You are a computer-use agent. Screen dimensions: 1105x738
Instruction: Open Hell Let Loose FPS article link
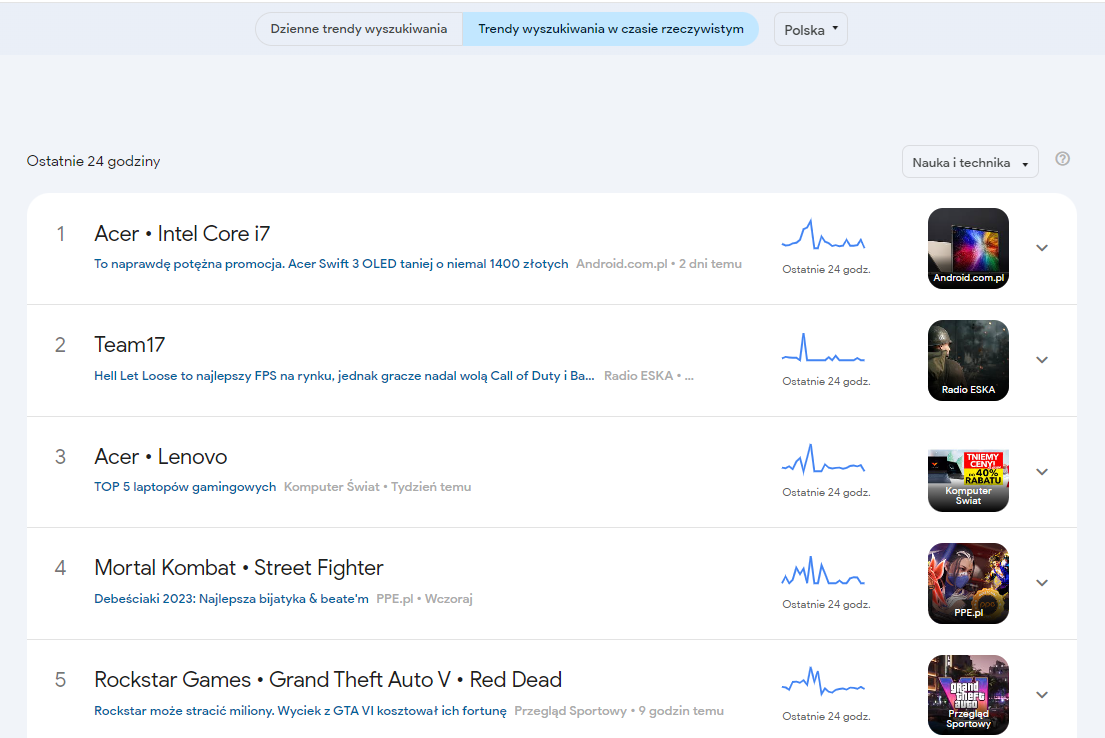tap(345, 376)
